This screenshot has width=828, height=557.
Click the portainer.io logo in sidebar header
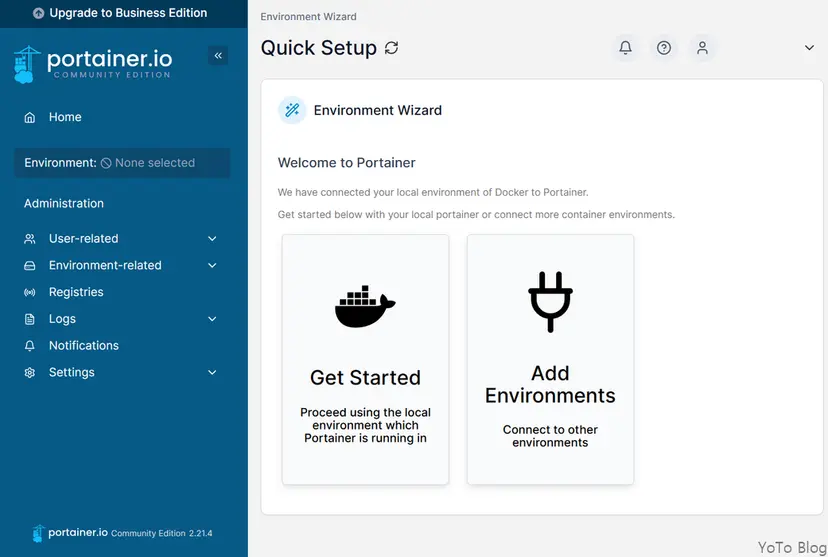[x=93, y=64]
